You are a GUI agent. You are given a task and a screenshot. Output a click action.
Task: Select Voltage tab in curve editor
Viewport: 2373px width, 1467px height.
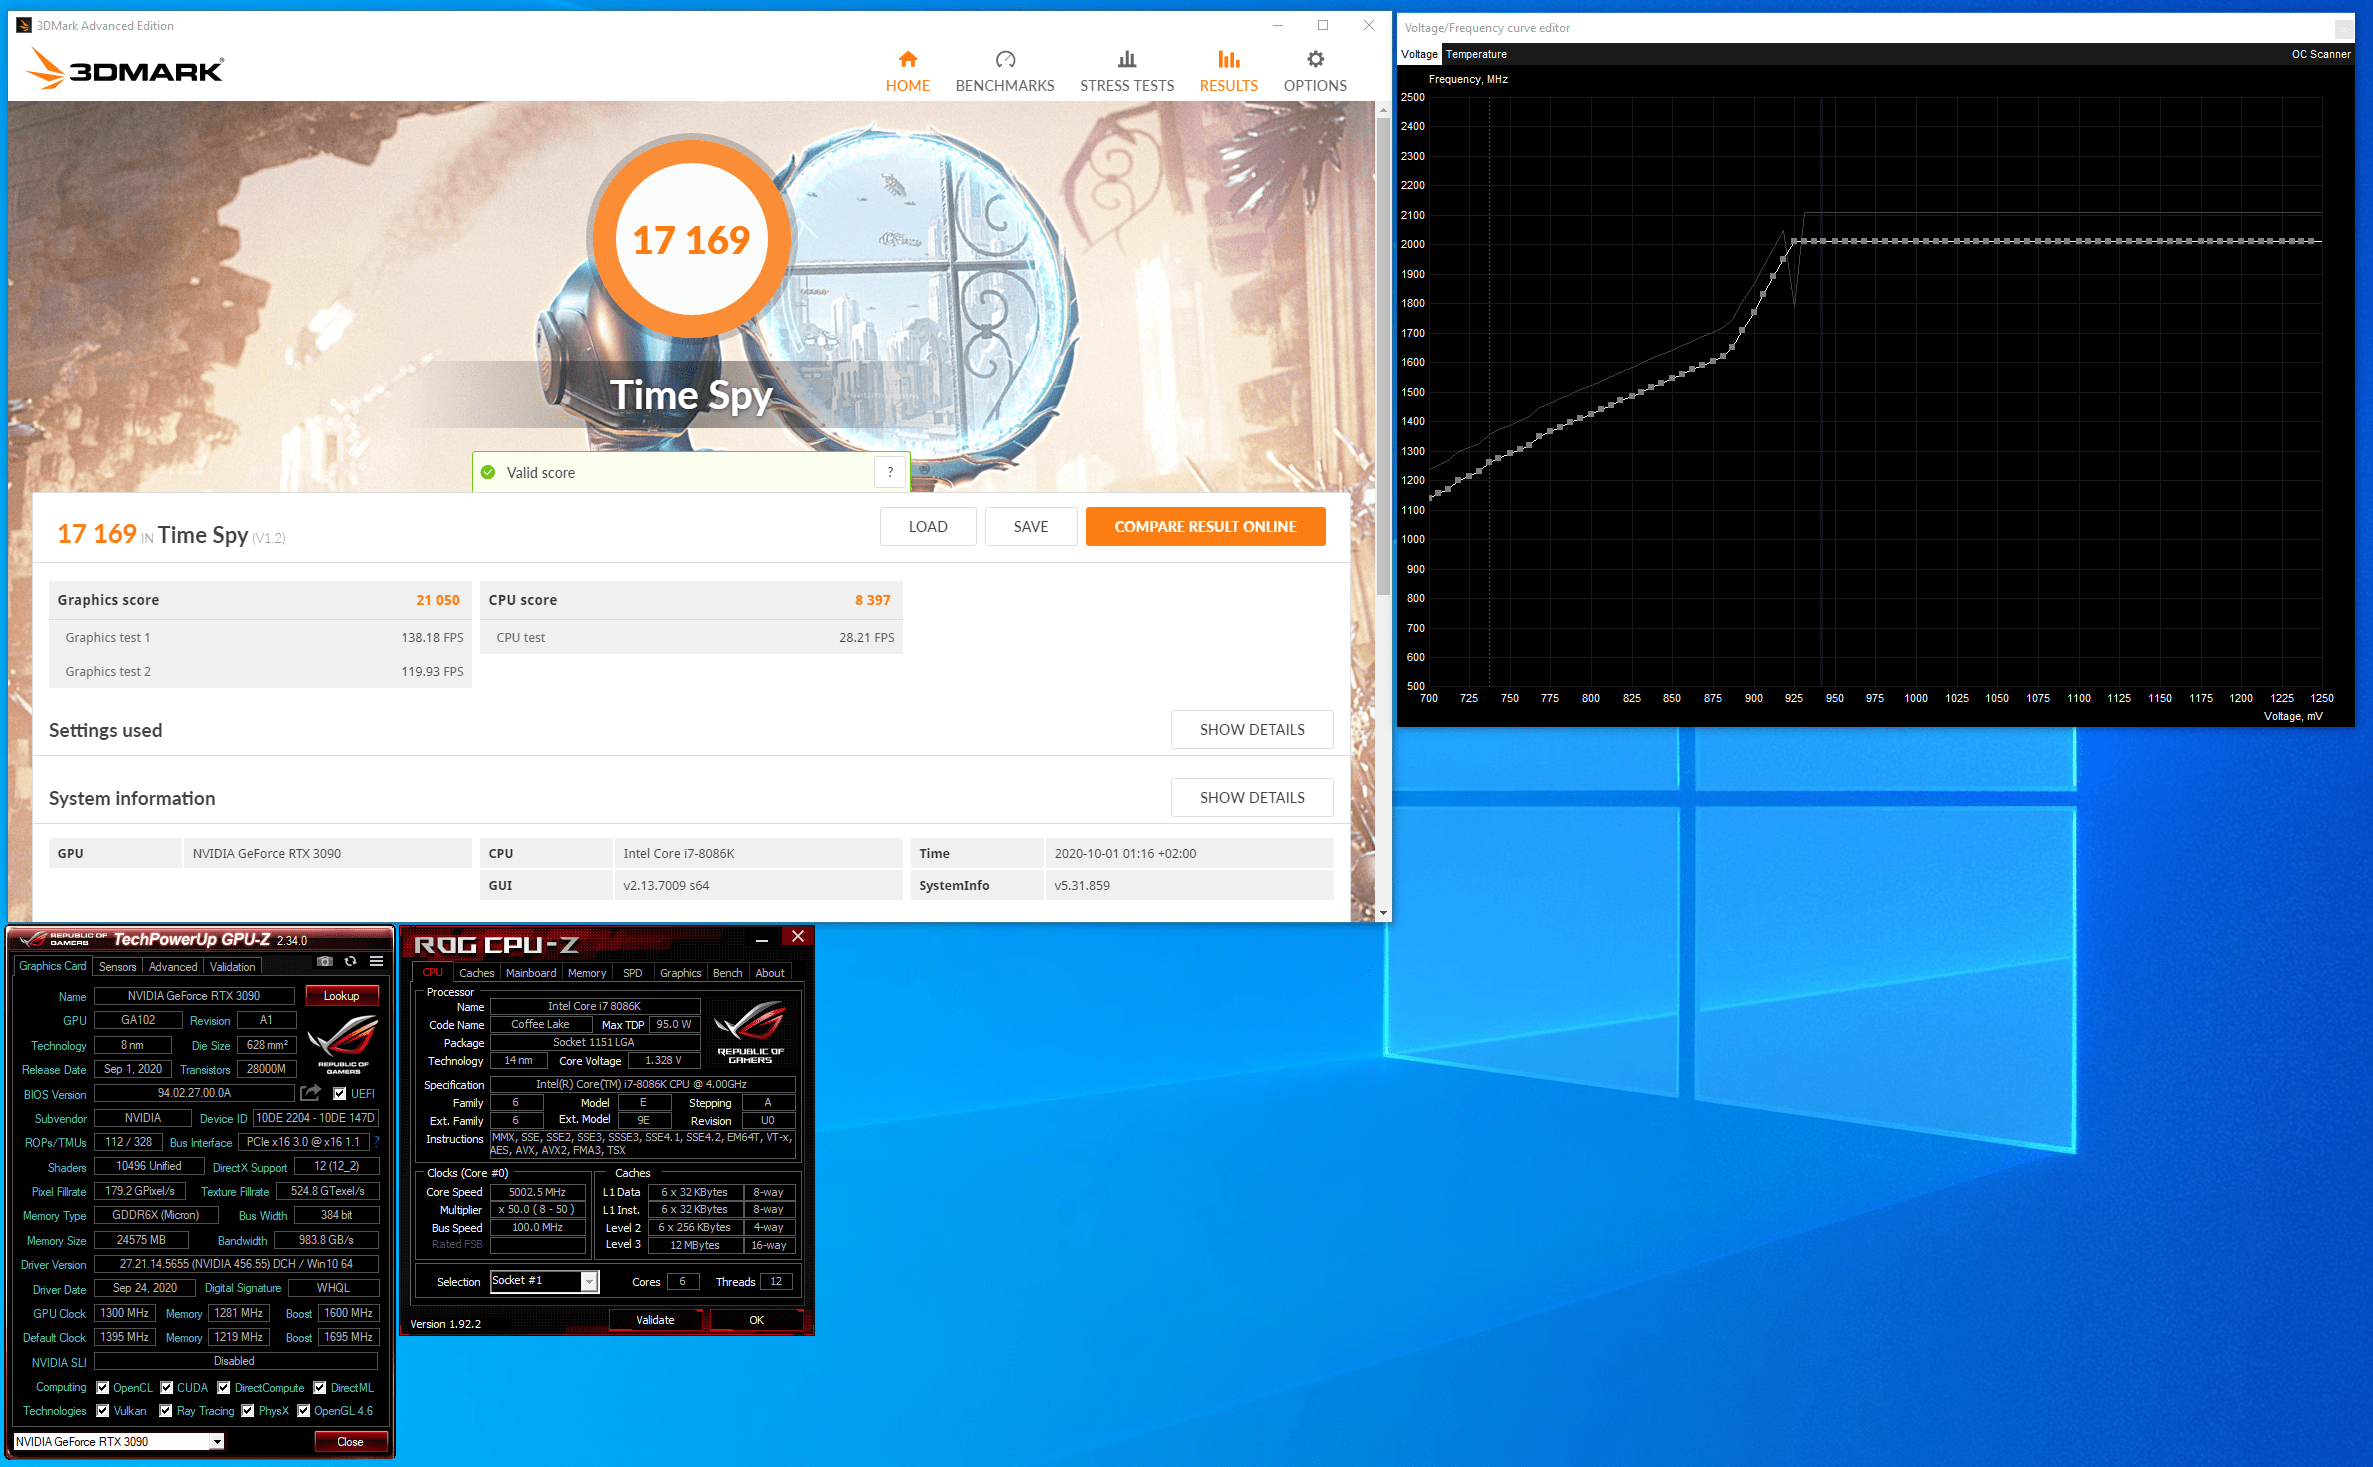[1419, 54]
